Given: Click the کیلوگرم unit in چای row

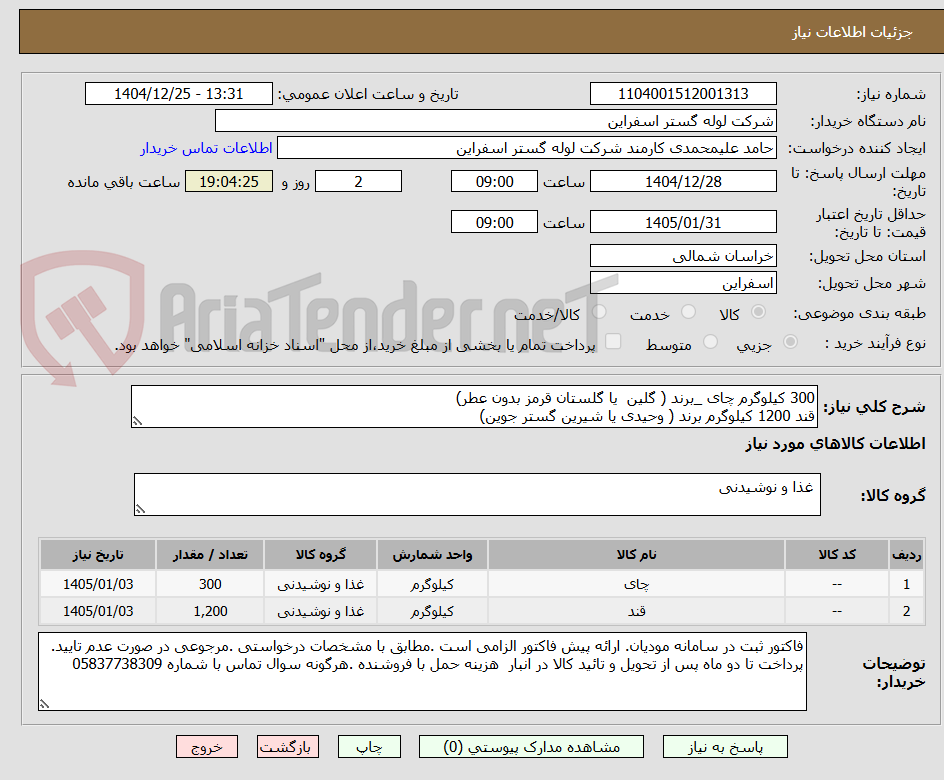Looking at the screenshot, I should click(432, 584).
